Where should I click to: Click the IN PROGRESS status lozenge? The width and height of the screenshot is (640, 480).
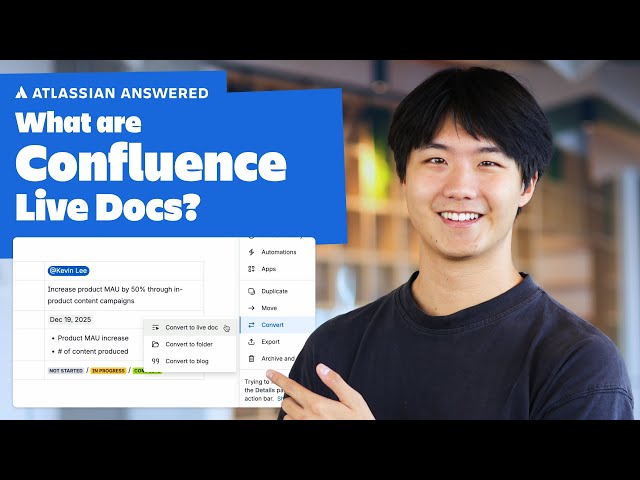(x=108, y=371)
